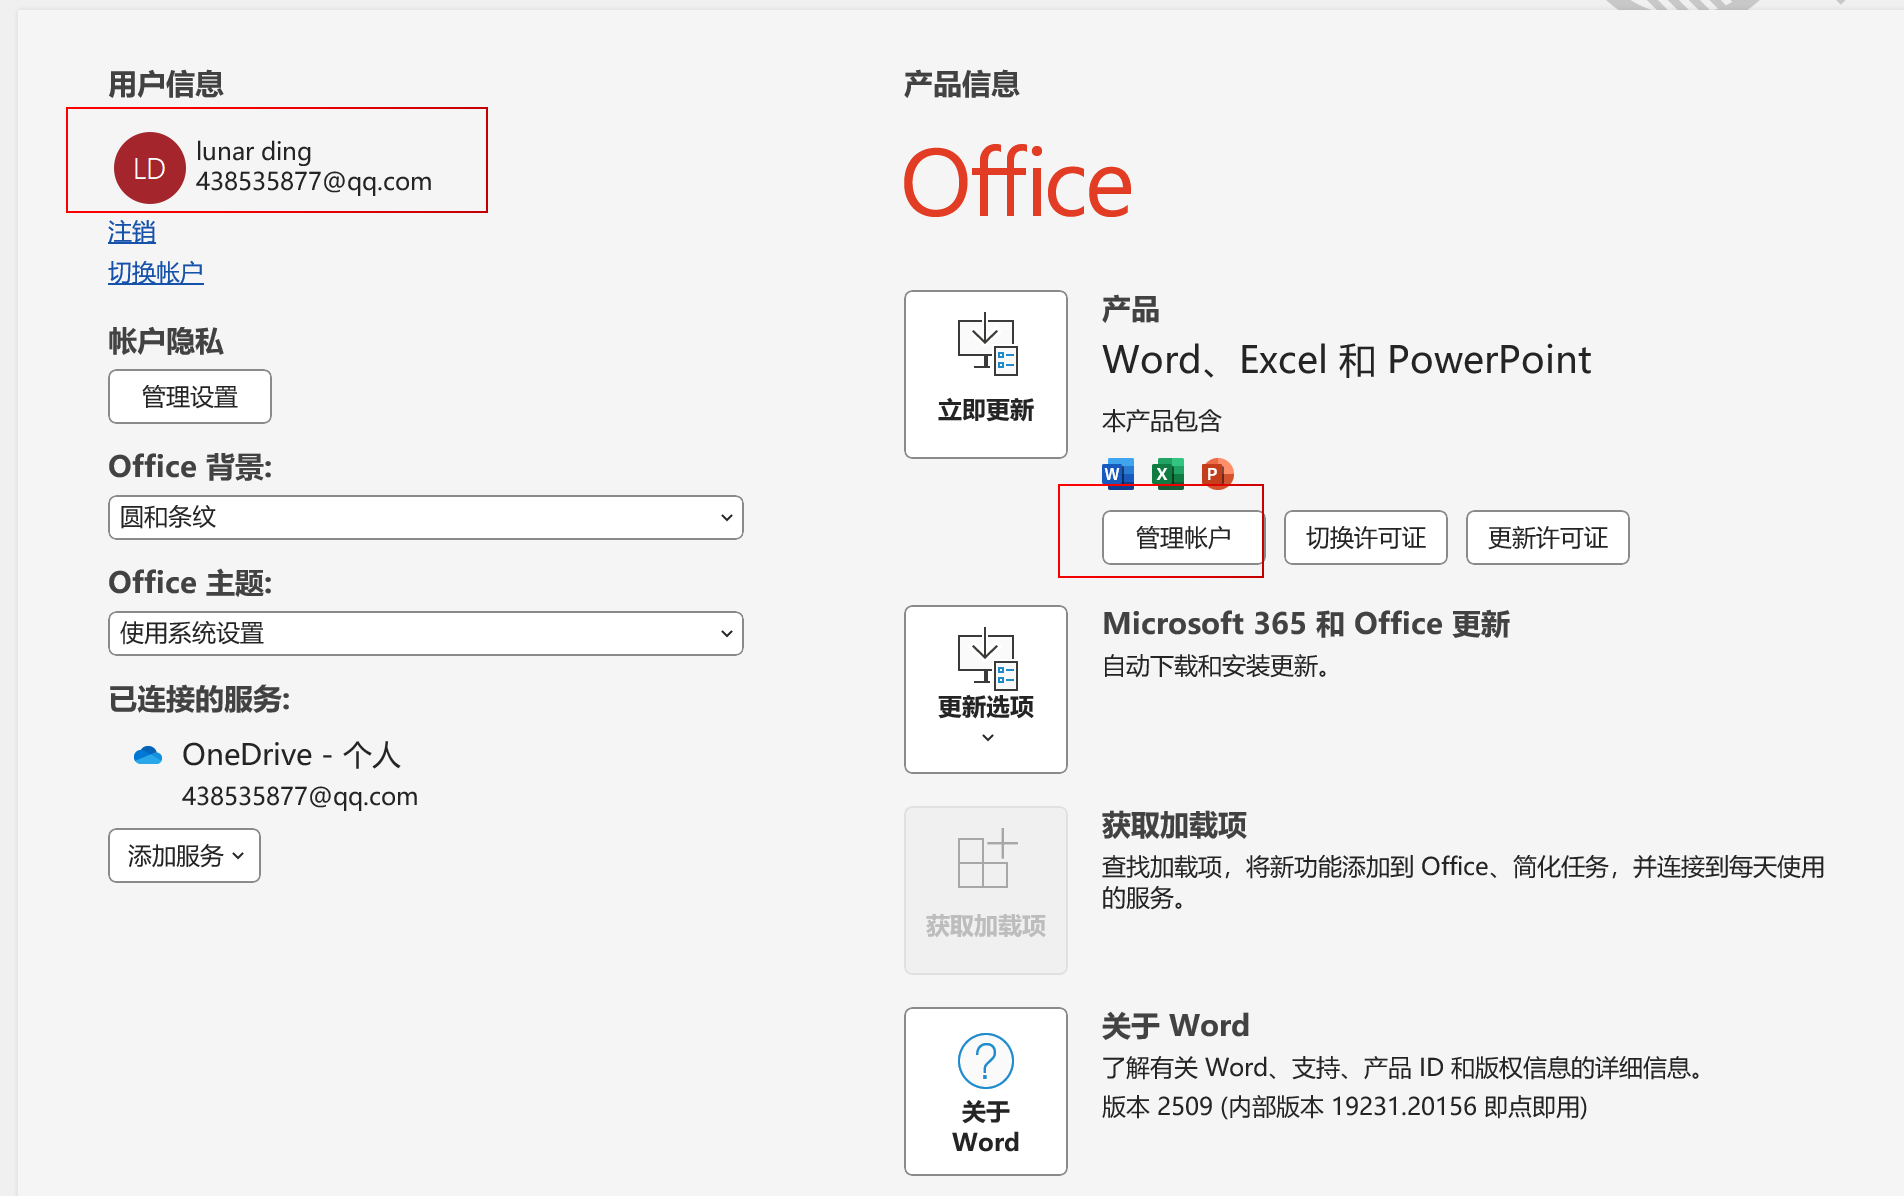Click the 产品信息 section heading
The width and height of the screenshot is (1904, 1196).
(x=962, y=84)
